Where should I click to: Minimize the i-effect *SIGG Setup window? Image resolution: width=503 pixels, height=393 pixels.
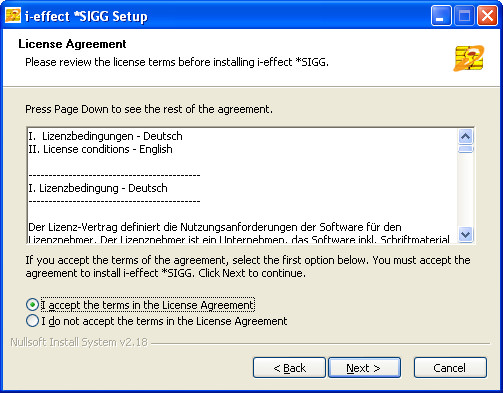pyautogui.click(x=441, y=16)
